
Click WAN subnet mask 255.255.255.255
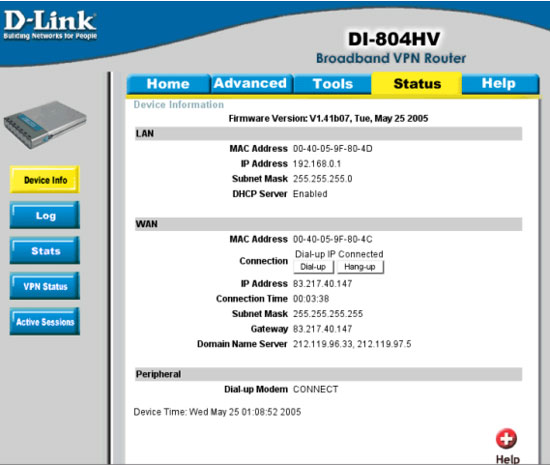click(328, 314)
